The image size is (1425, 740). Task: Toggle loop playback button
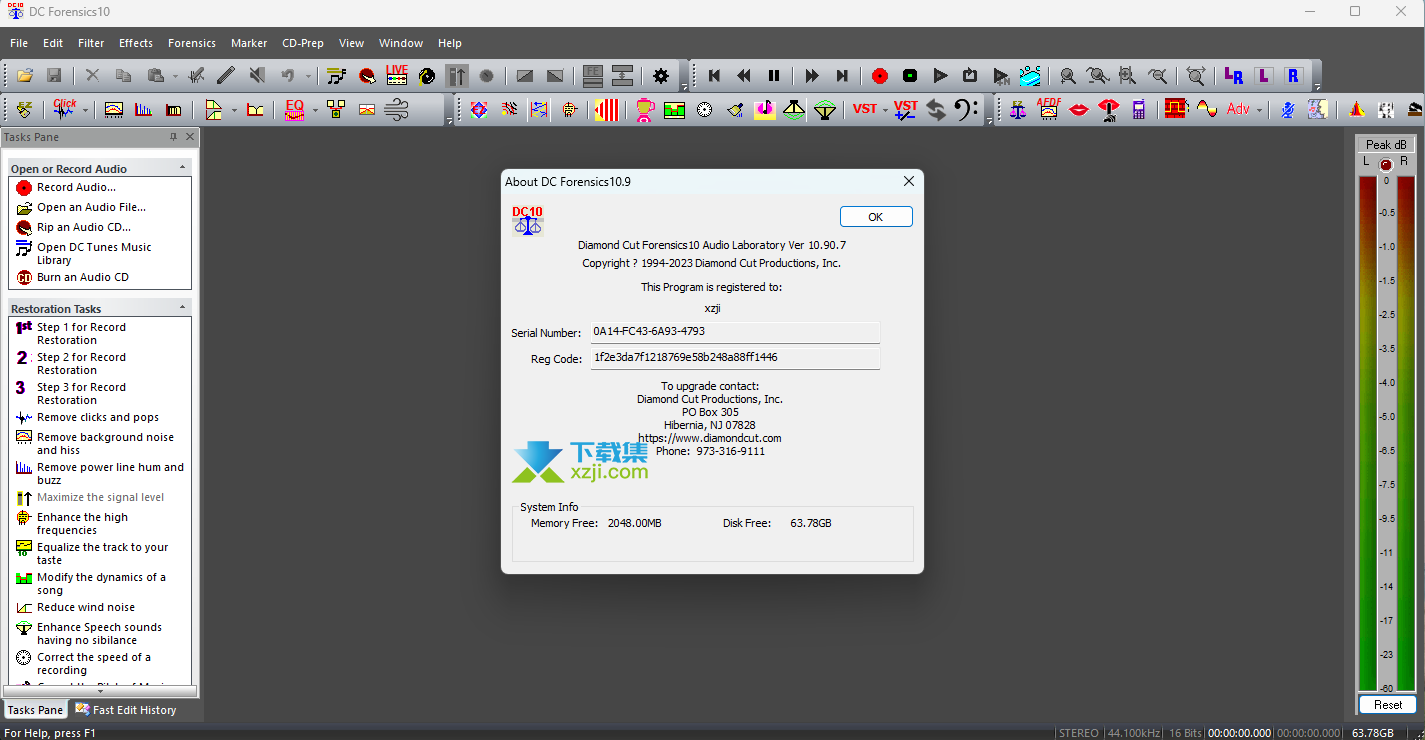point(970,76)
